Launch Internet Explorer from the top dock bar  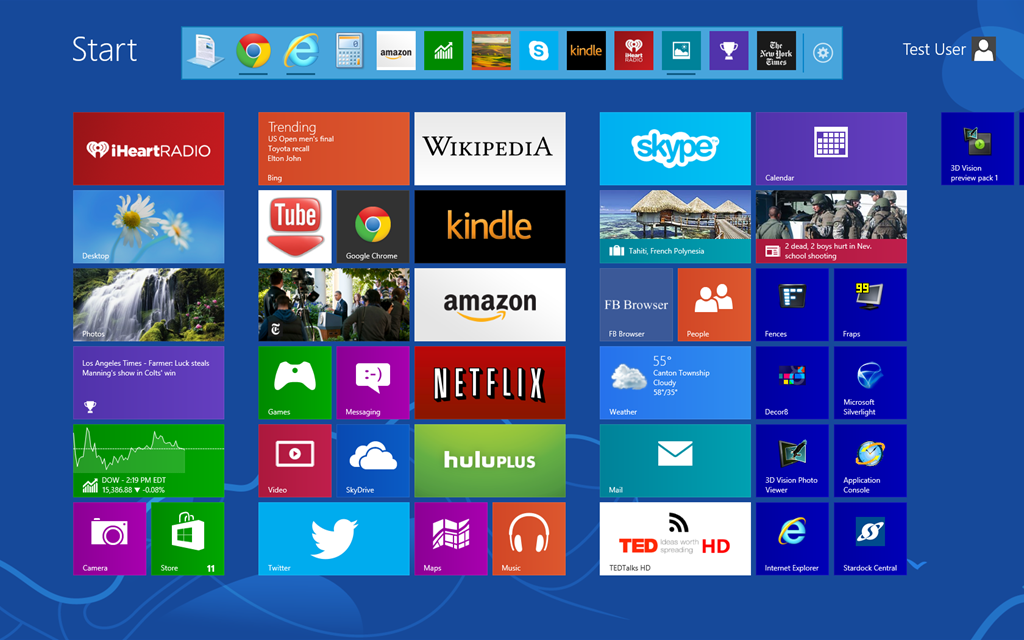coord(301,51)
